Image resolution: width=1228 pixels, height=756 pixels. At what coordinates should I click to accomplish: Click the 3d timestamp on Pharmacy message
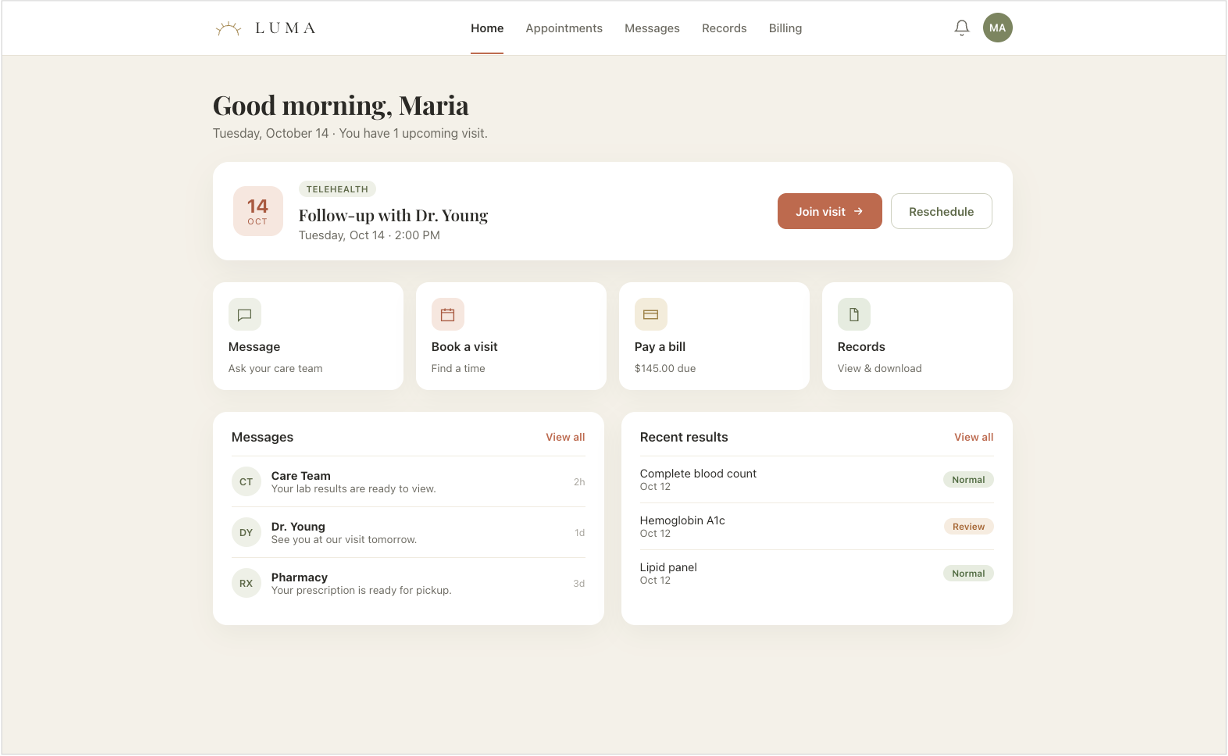point(579,583)
